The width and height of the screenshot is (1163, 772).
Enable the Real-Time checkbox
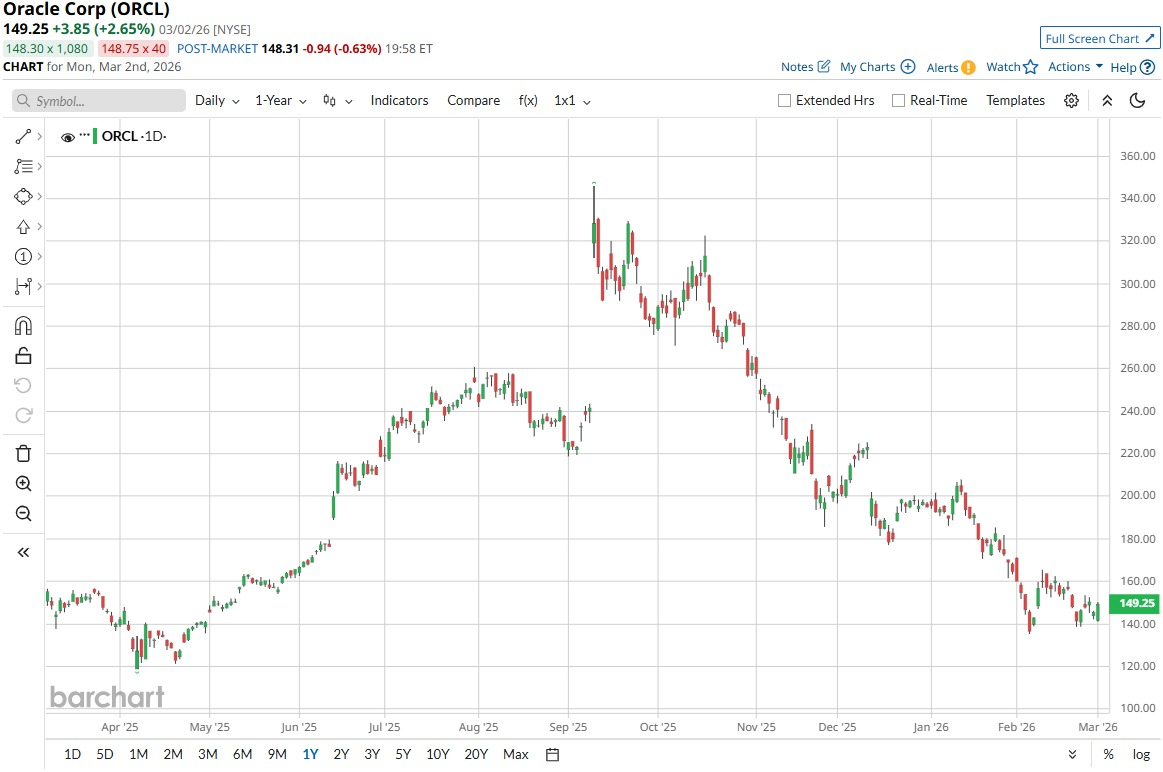898,101
